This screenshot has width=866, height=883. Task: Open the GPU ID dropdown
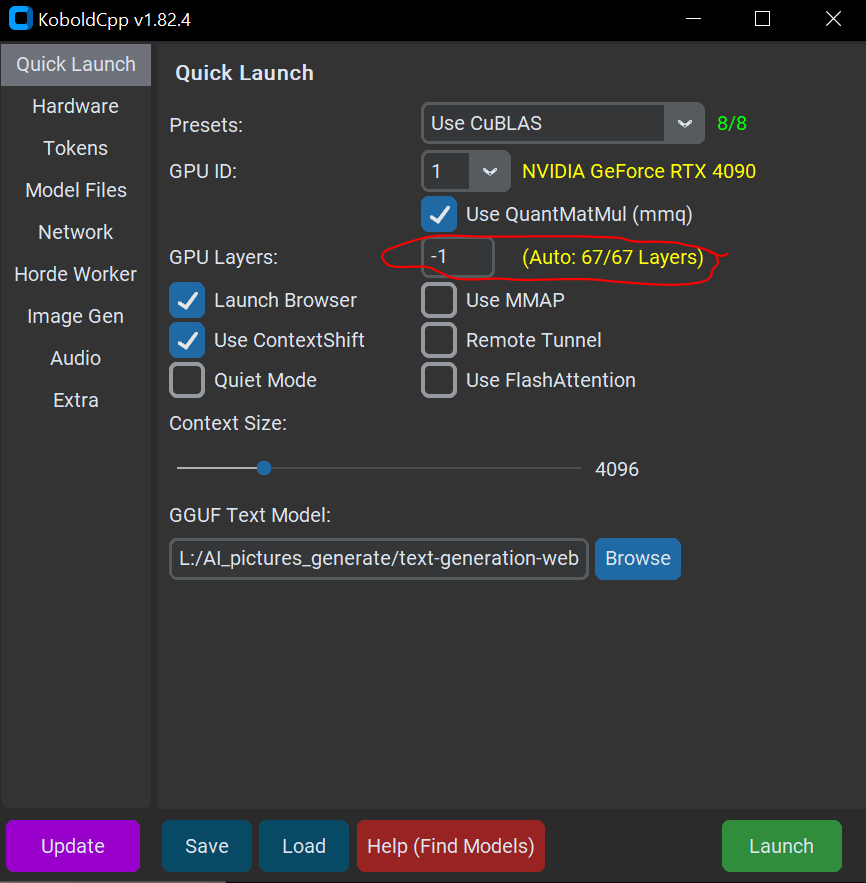466,171
